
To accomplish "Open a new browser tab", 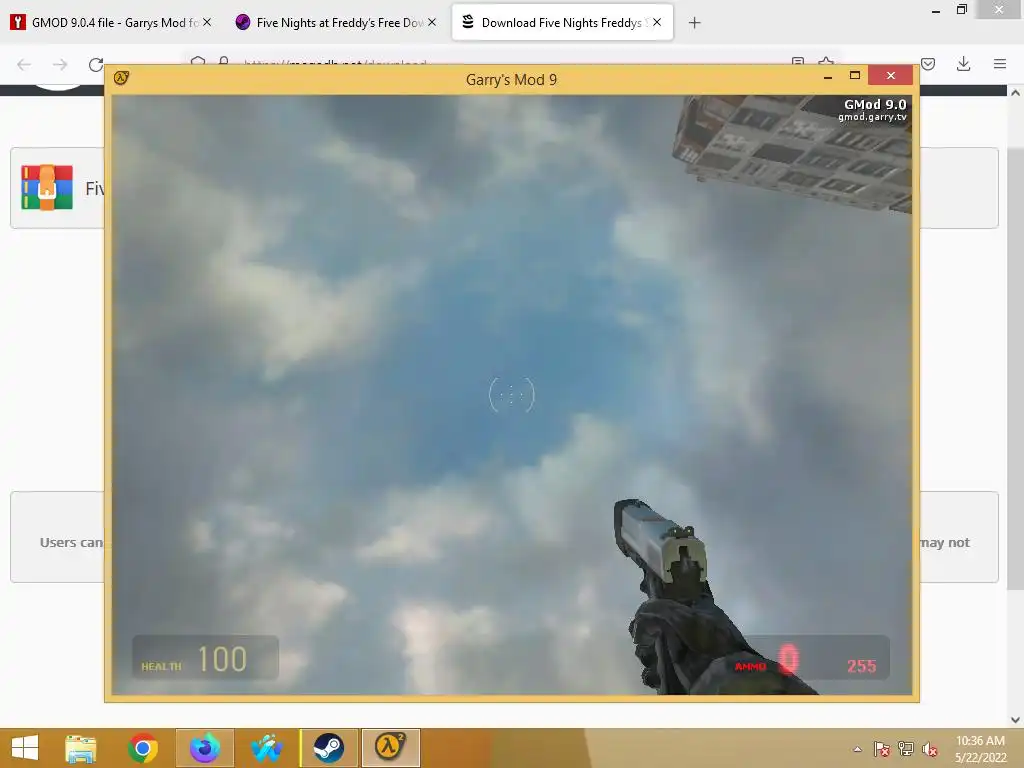I will pyautogui.click(x=694, y=23).
